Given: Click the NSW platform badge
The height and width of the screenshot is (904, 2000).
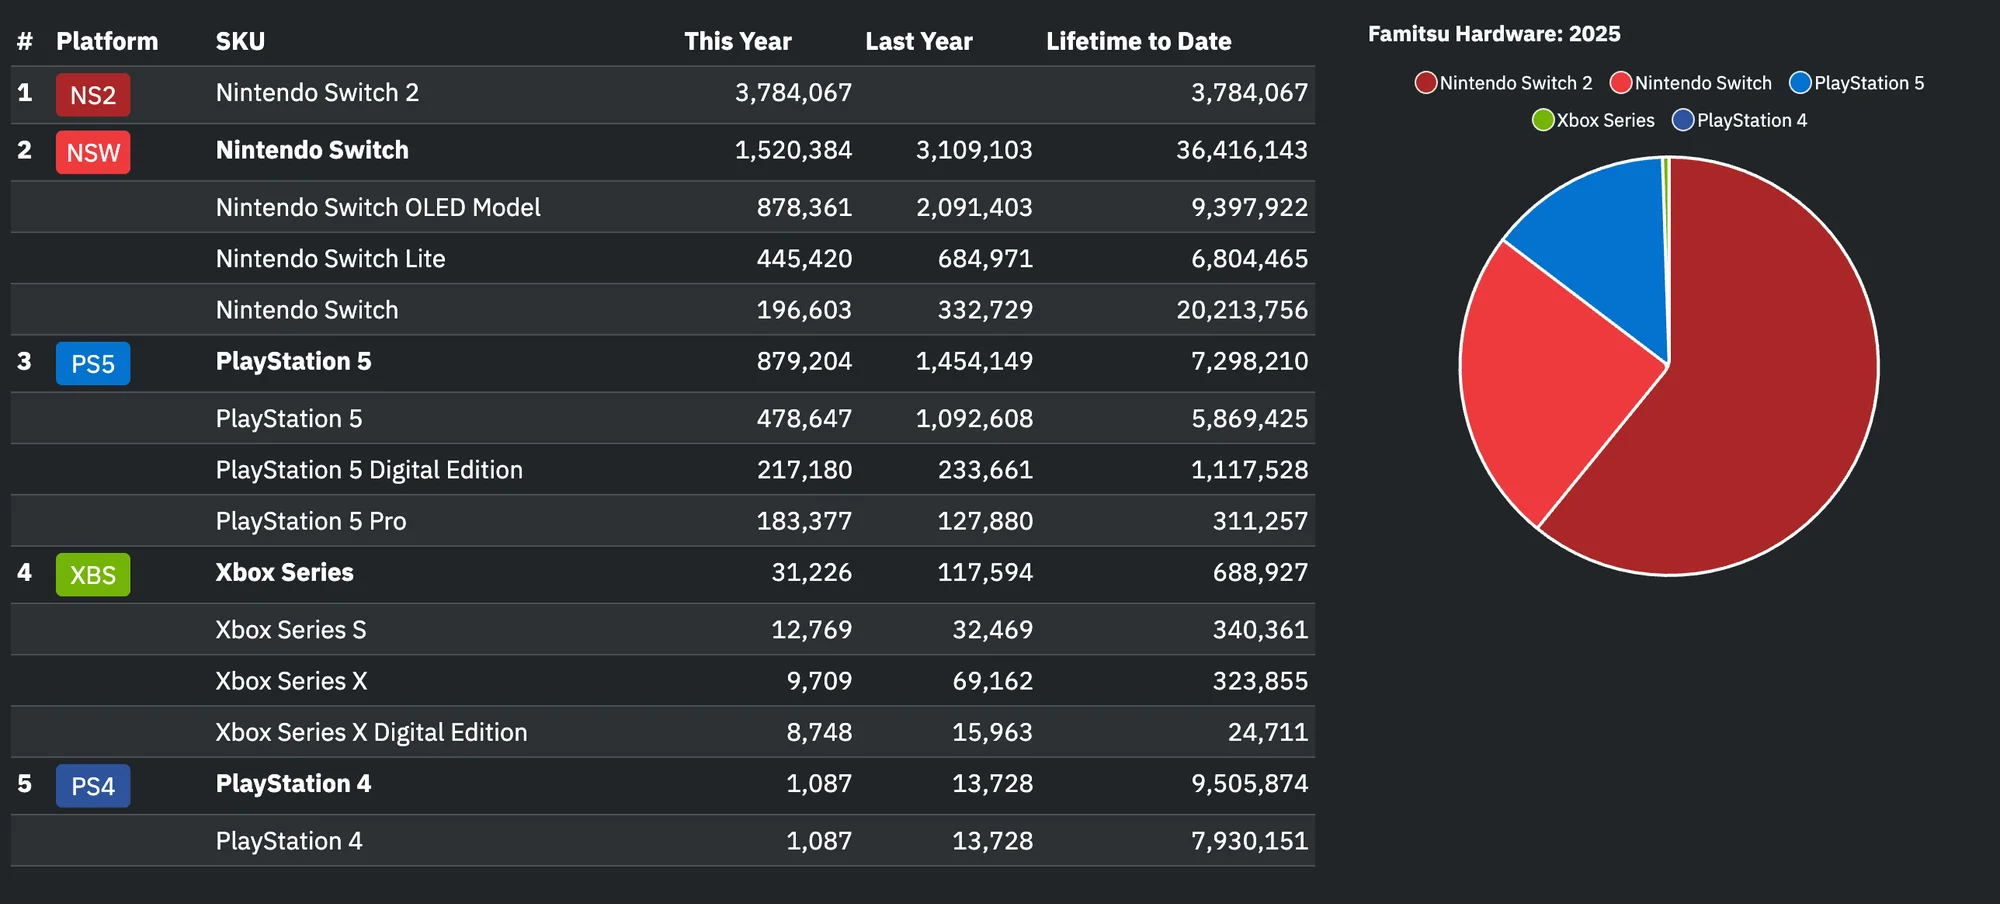Looking at the screenshot, I should 93,153.
